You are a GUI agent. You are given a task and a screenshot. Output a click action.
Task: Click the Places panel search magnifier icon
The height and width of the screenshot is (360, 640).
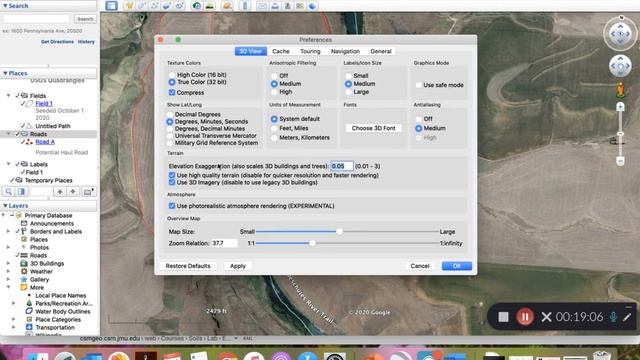tap(8, 191)
